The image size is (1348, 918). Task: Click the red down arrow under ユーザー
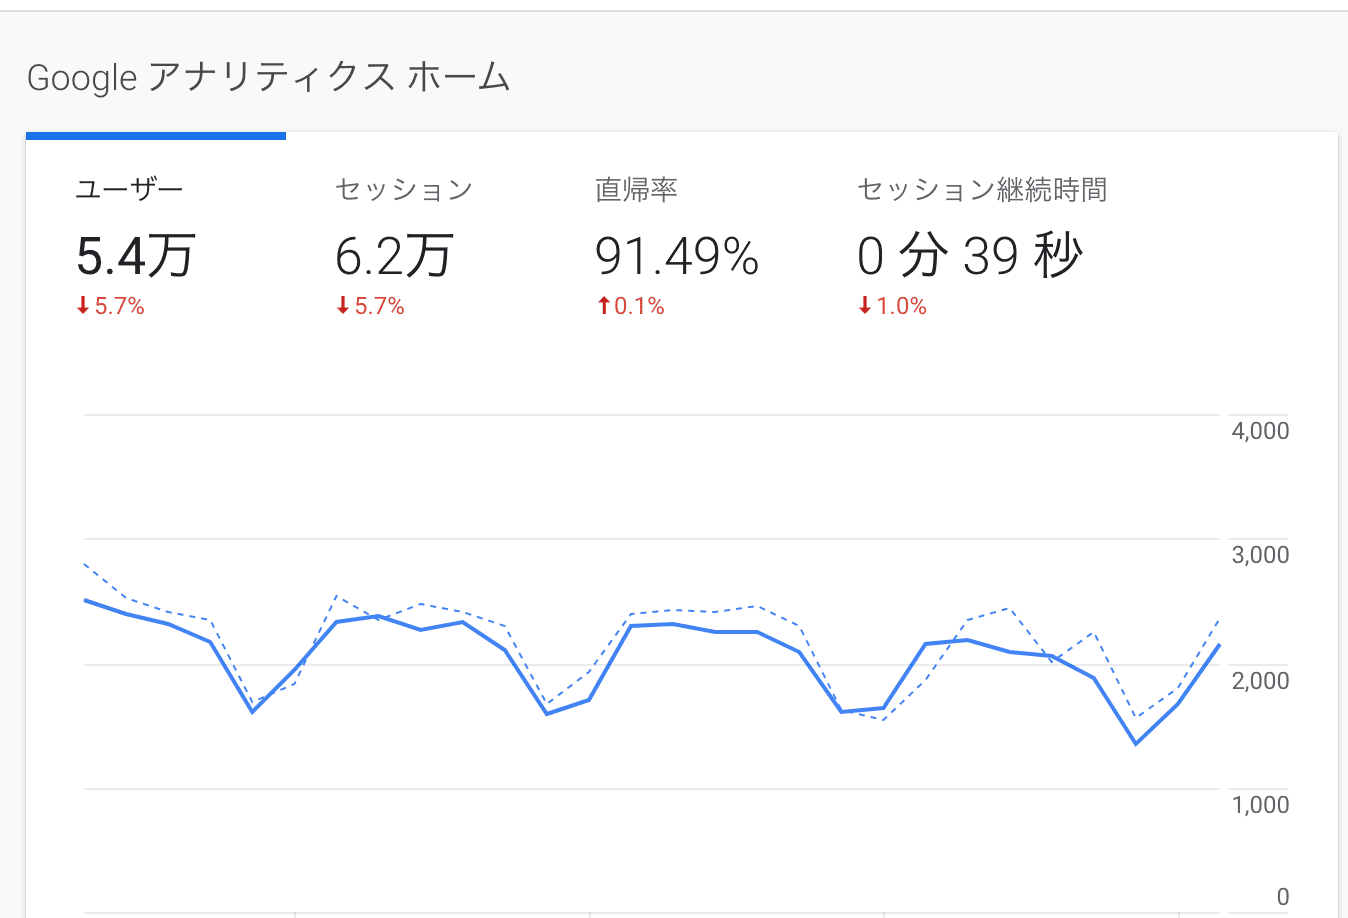(x=83, y=306)
